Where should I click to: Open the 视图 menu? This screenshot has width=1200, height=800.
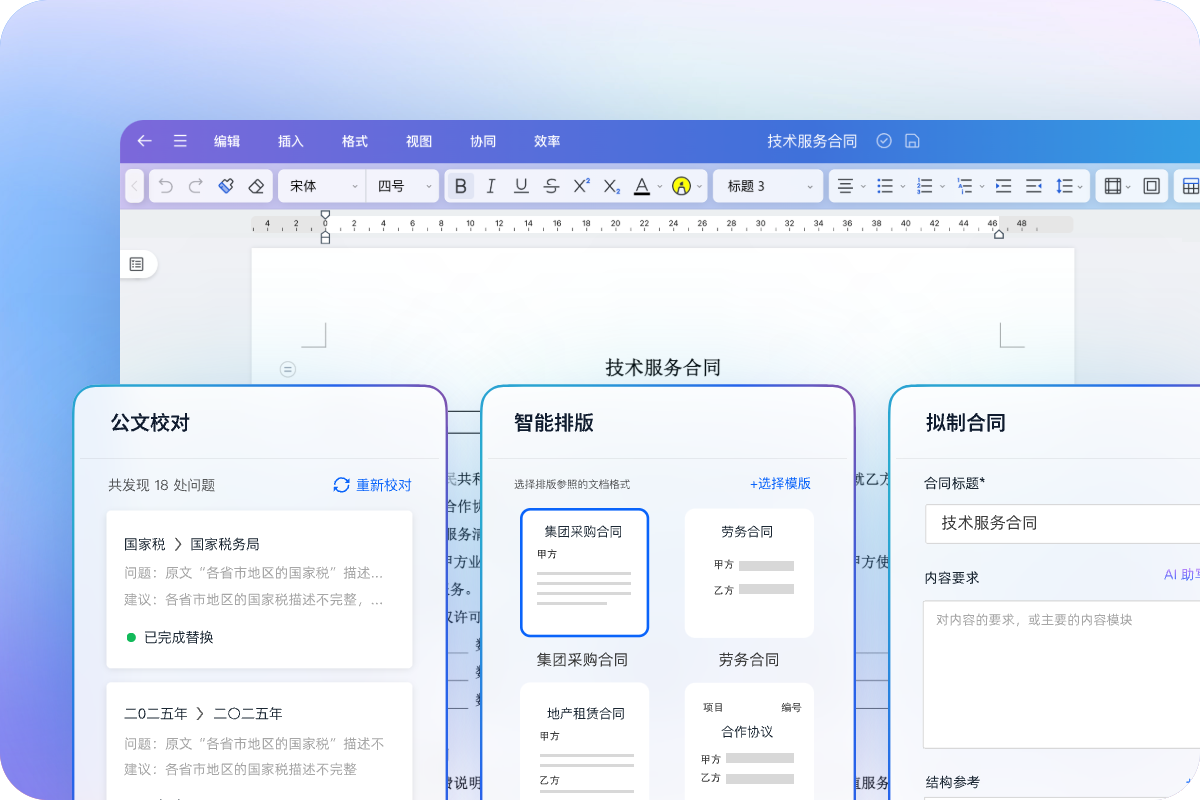(419, 141)
